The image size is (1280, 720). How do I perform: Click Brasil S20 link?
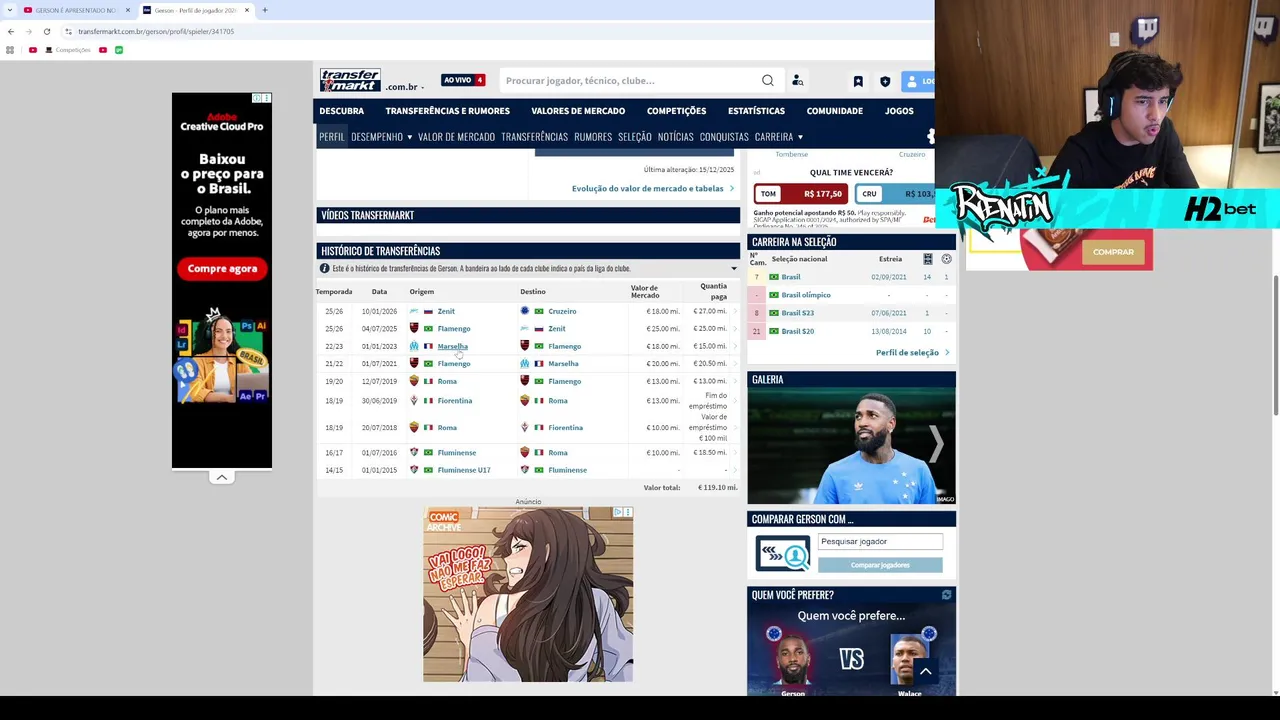tap(798, 331)
